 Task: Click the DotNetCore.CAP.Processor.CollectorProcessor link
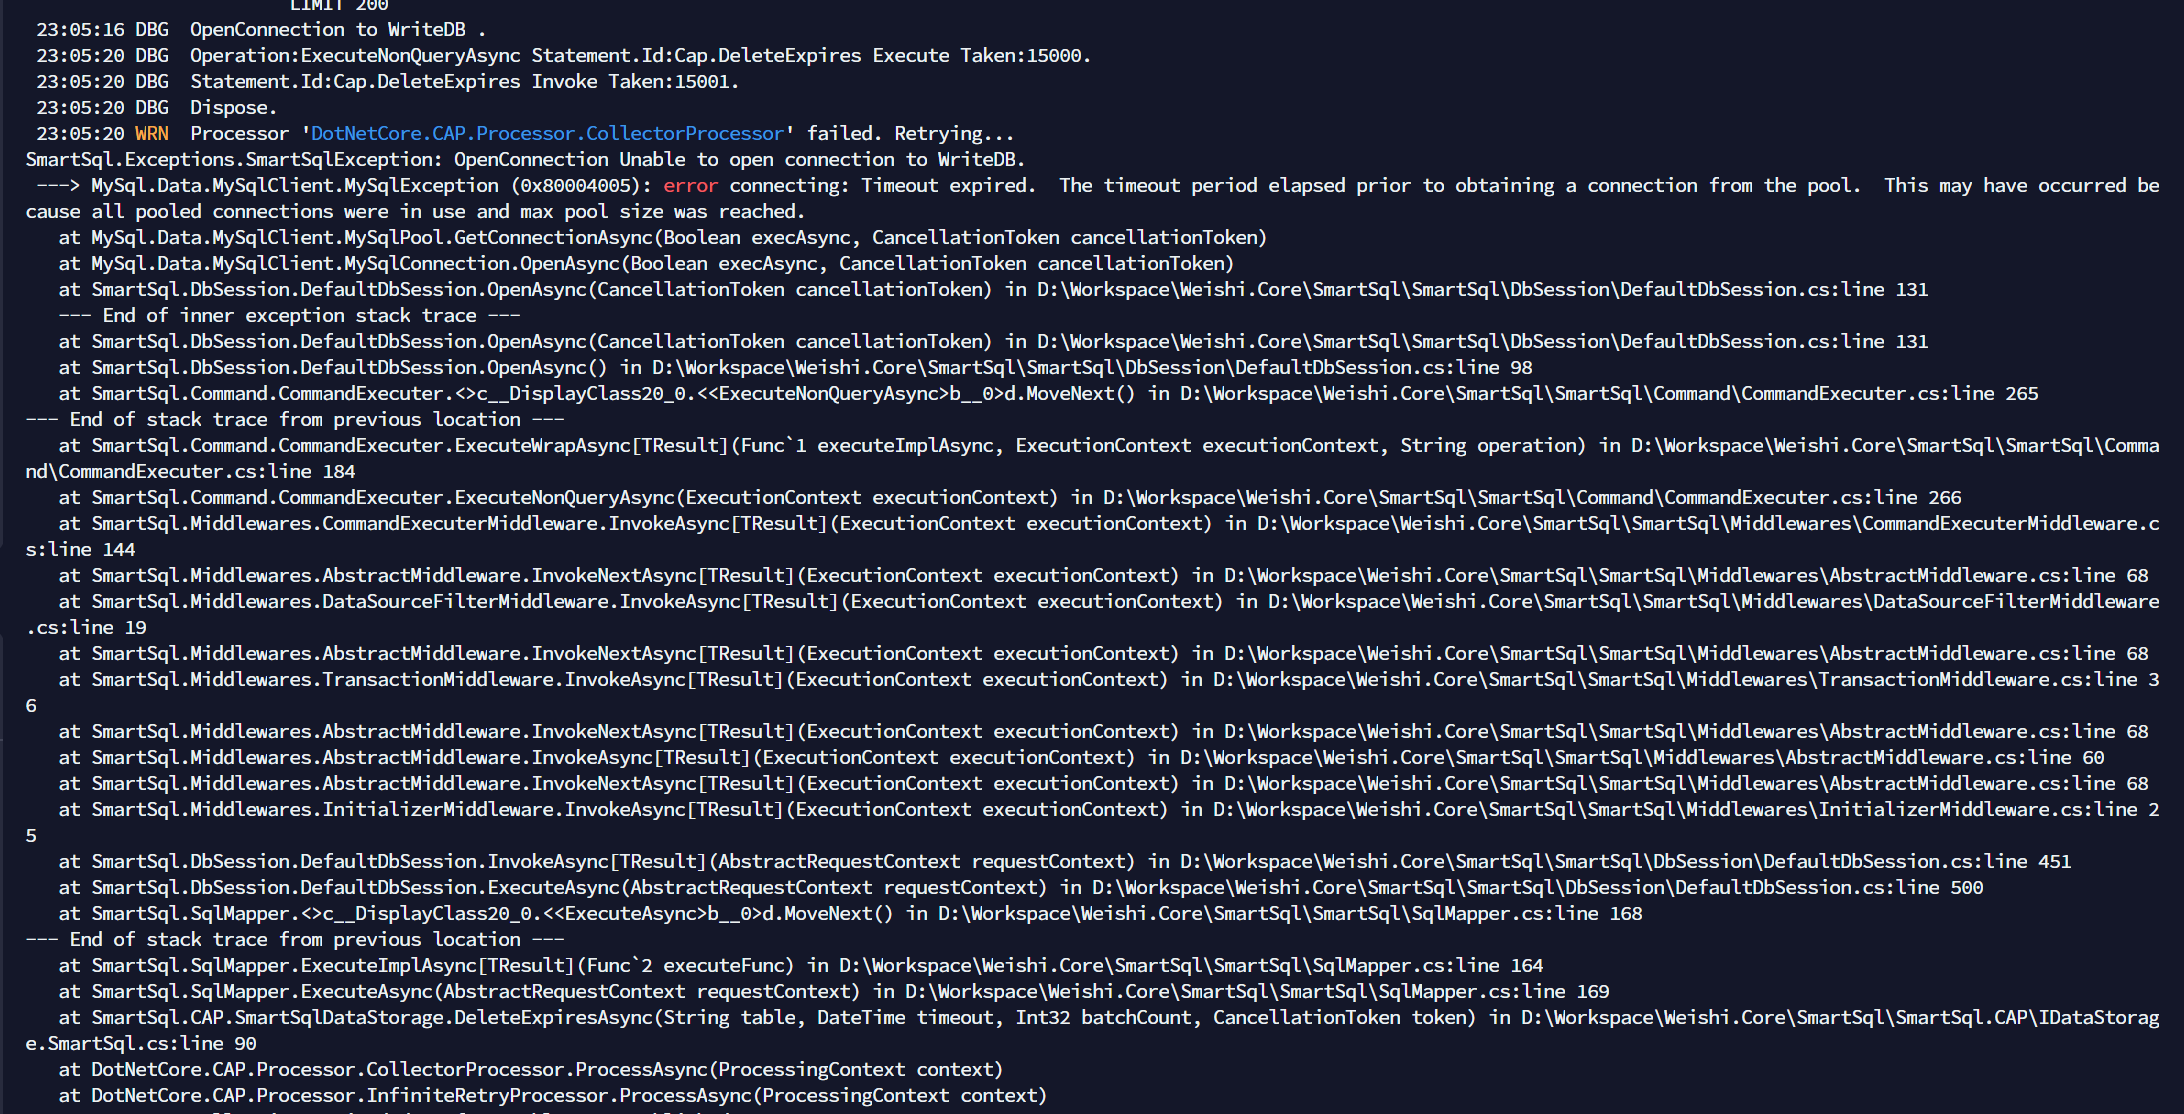[546, 132]
